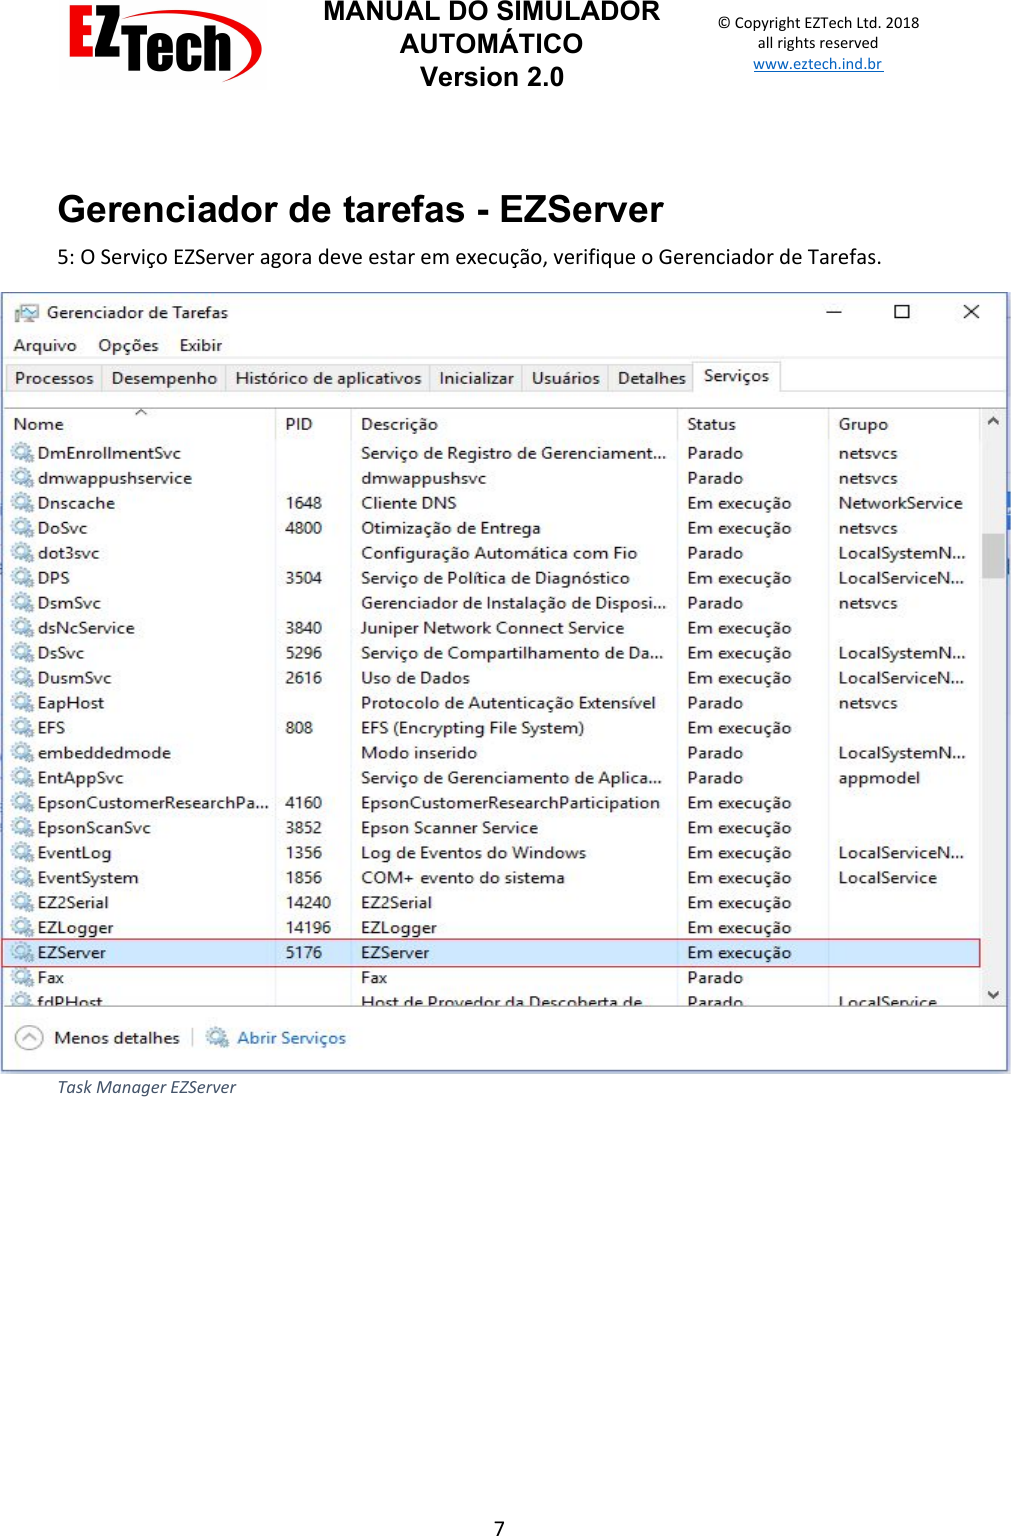Viewport: 1011px width, 1536px height.
Task: Open the Opções menu
Action: pos(128,345)
